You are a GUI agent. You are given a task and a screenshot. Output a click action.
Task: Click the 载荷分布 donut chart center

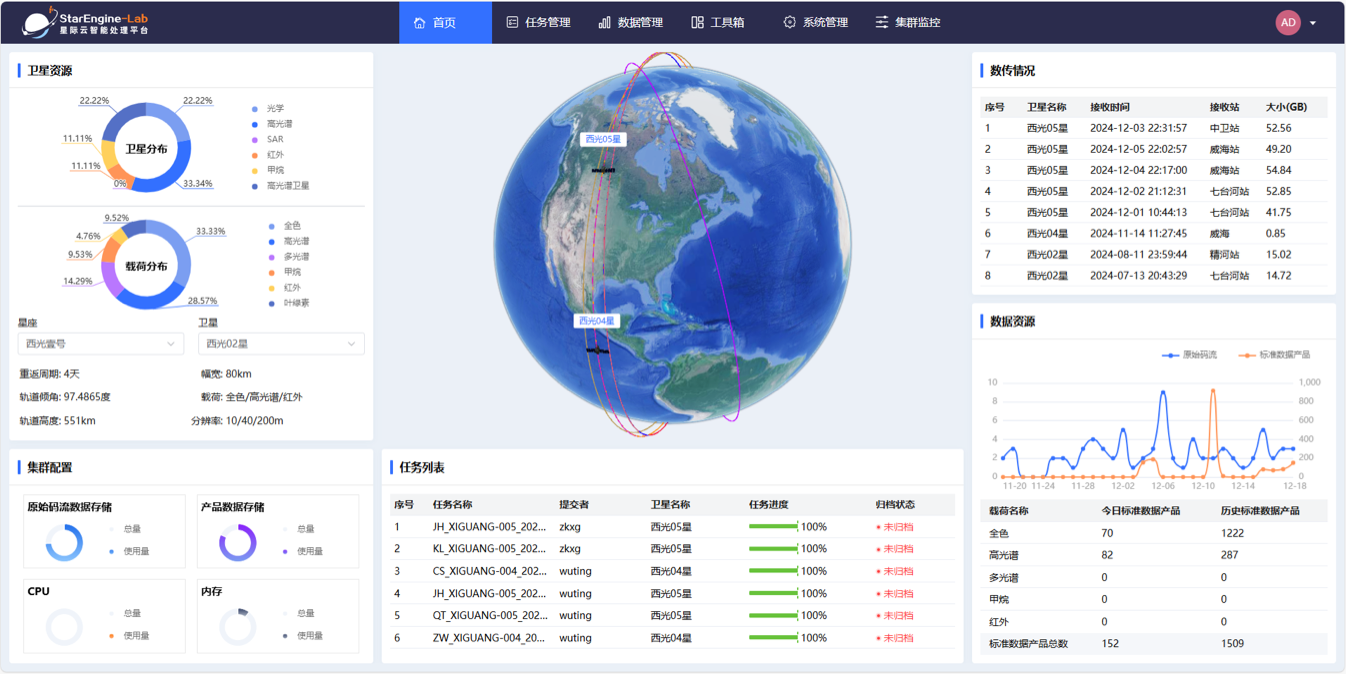coord(146,266)
